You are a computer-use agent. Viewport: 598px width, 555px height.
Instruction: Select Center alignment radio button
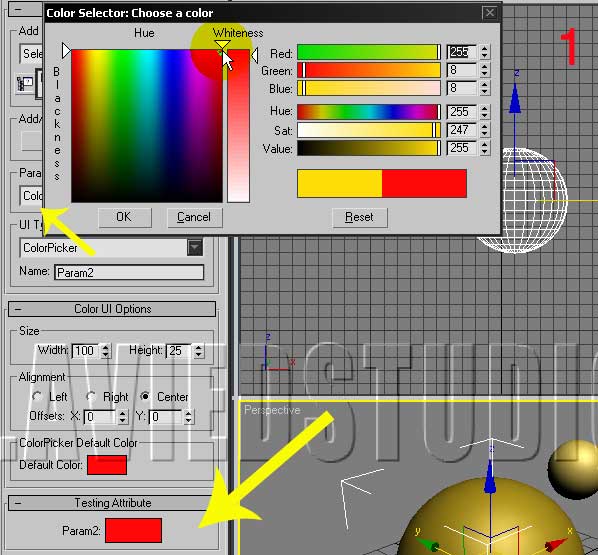point(145,396)
